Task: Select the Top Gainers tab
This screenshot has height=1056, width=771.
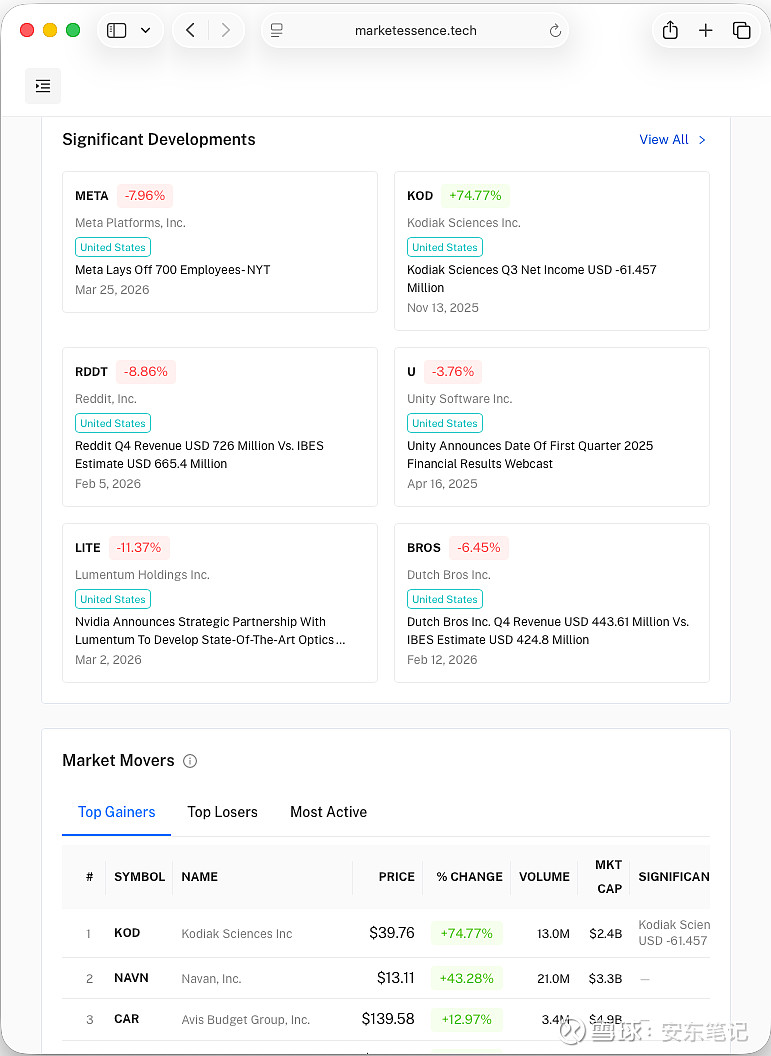Action: [x=116, y=812]
